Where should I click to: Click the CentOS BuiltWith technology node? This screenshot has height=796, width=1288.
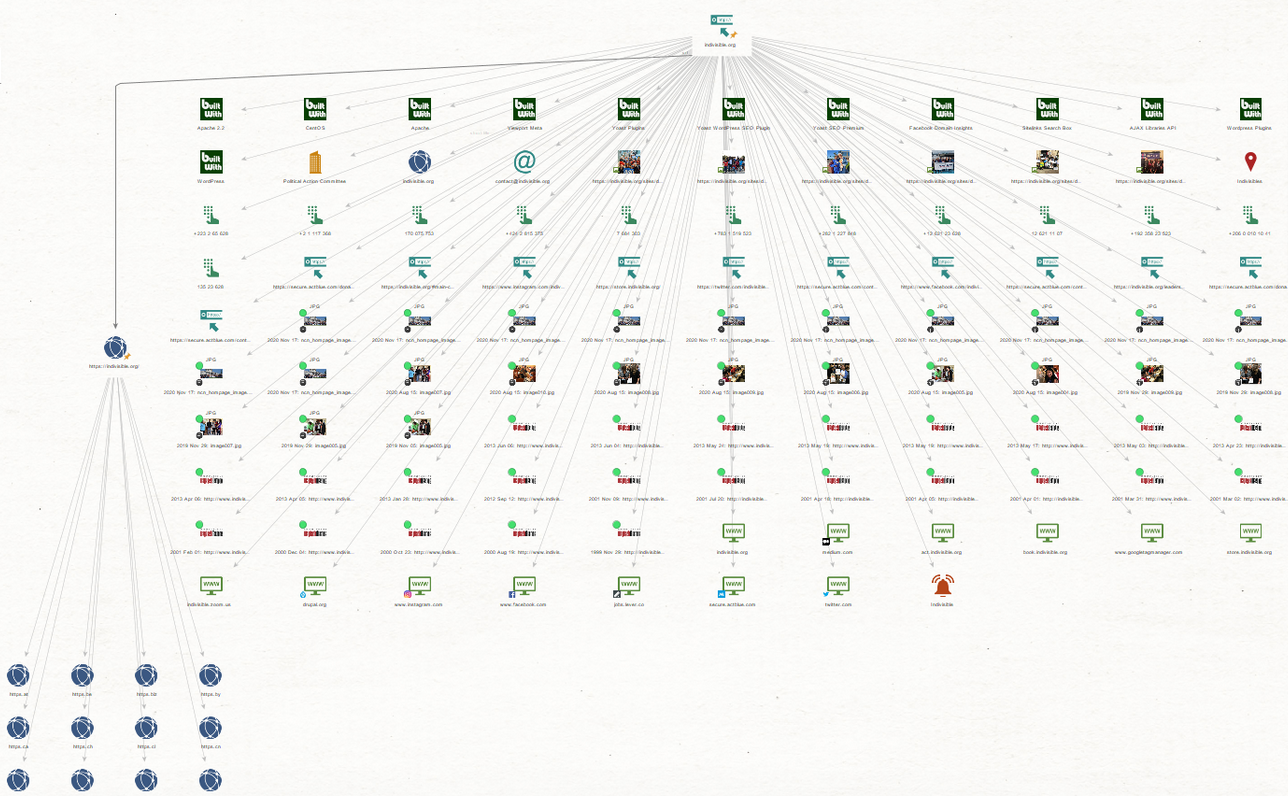click(x=316, y=109)
